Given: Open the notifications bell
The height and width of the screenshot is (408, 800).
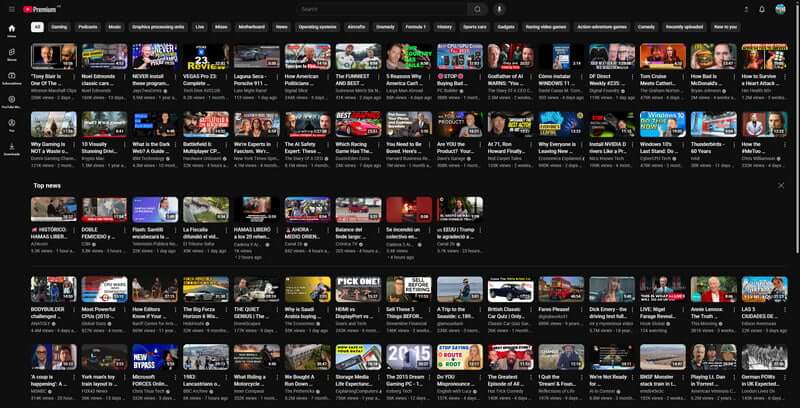Looking at the screenshot, I should [761, 9].
